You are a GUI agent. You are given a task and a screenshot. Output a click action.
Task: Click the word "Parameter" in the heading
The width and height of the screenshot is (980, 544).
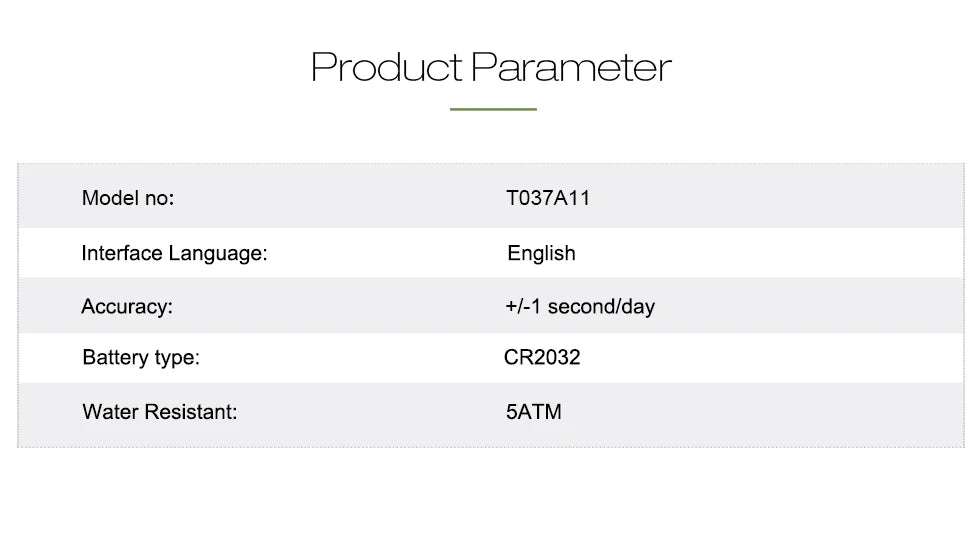click(571, 68)
